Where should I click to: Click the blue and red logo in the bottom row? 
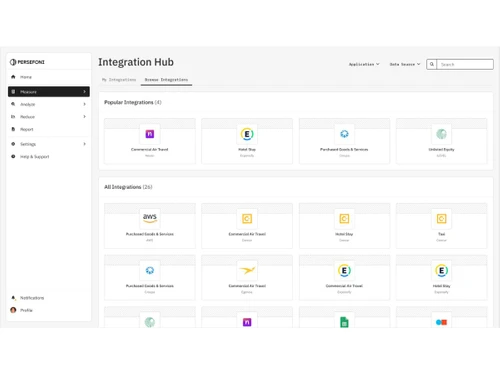tap(441, 322)
